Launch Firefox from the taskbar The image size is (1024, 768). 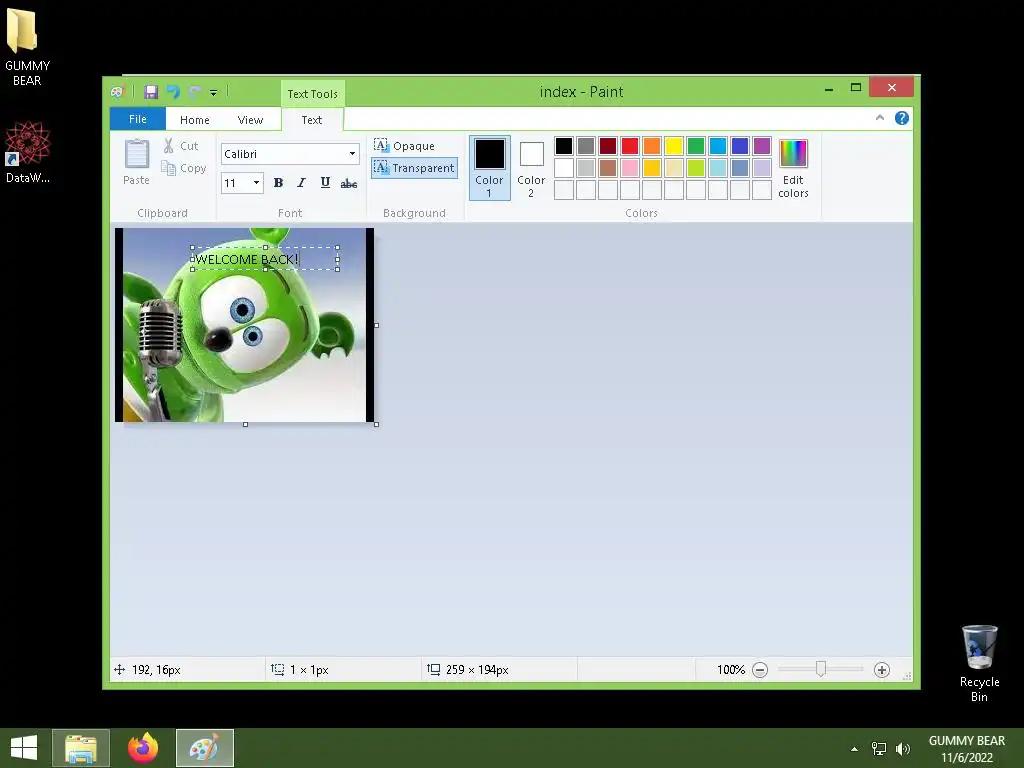click(143, 748)
